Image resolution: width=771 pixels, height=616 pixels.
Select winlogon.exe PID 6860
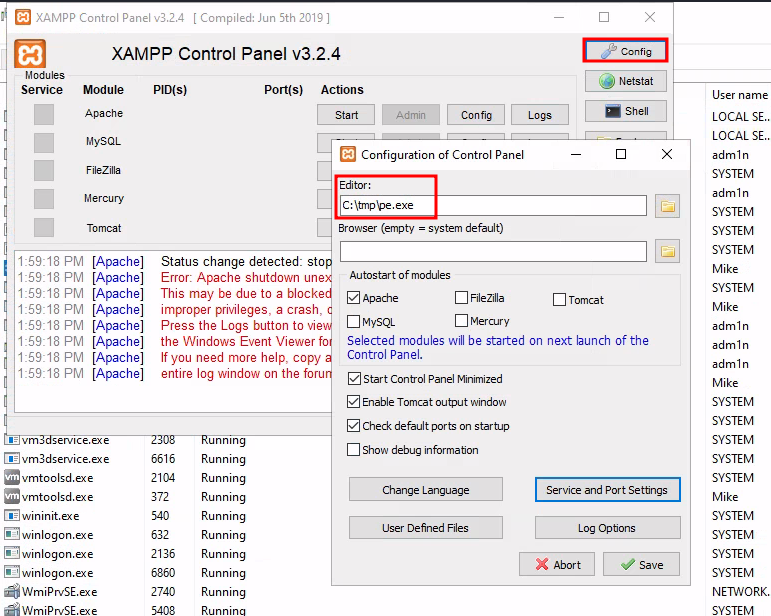386,573
